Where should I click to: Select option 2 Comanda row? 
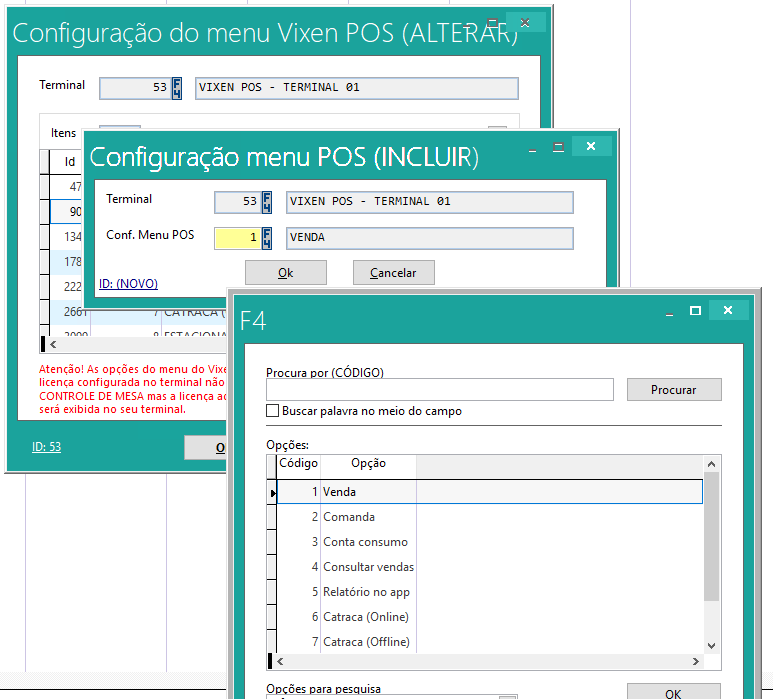click(x=490, y=517)
